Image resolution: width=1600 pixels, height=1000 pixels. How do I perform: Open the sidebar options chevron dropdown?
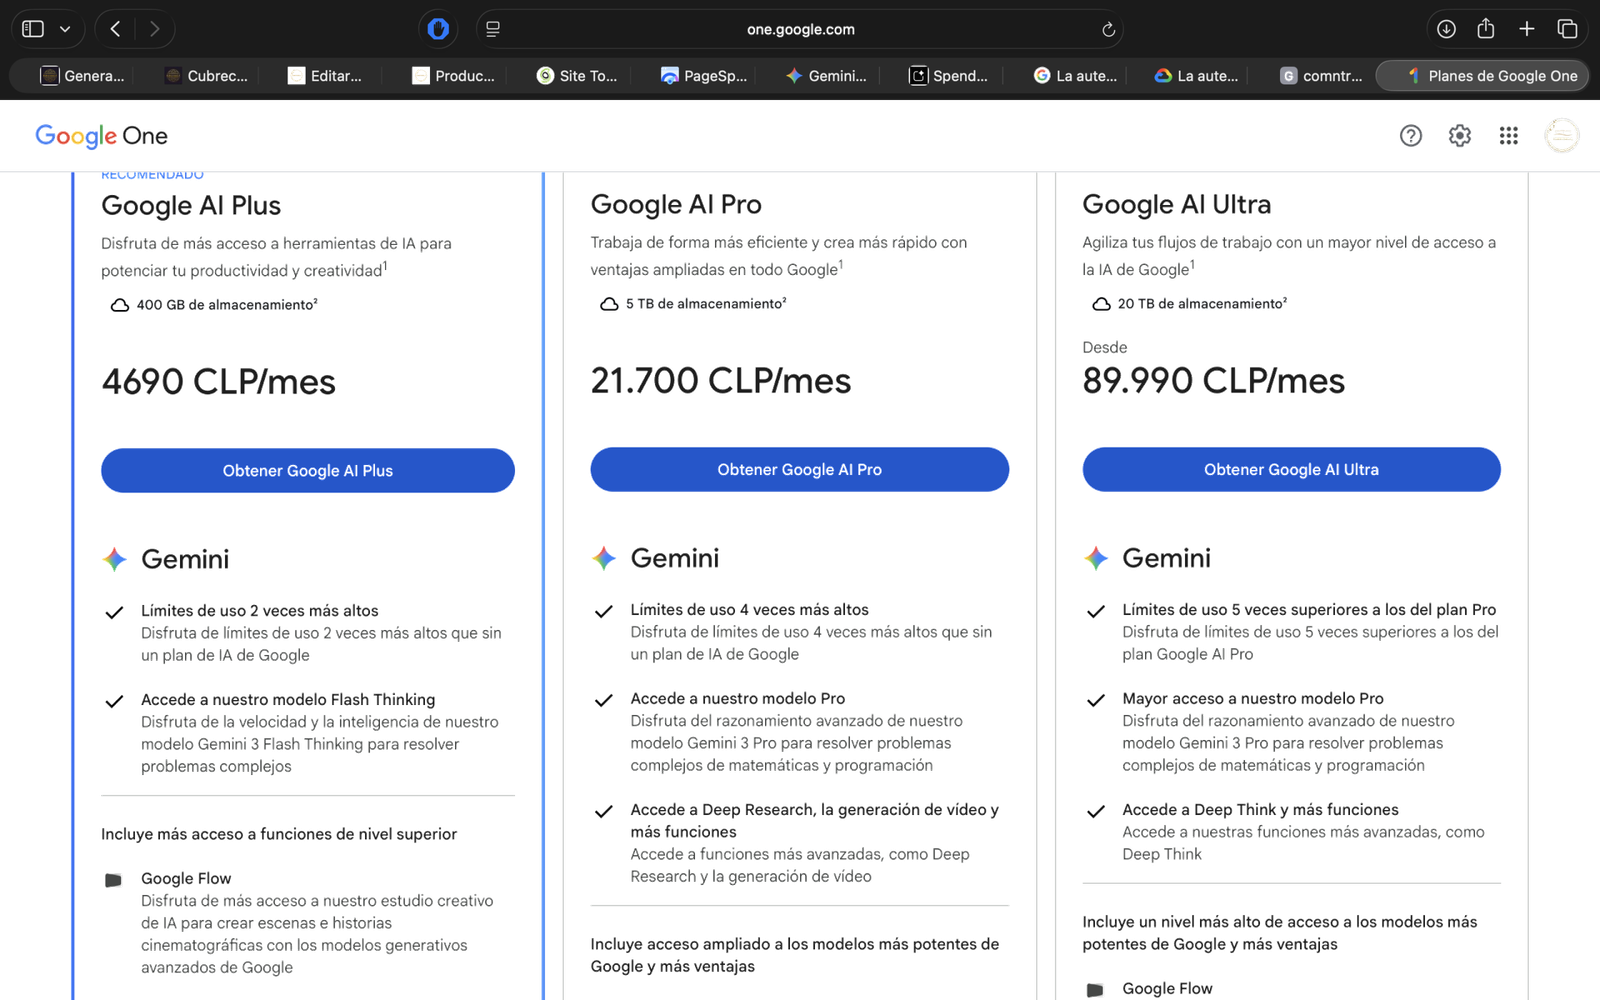click(65, 29)
